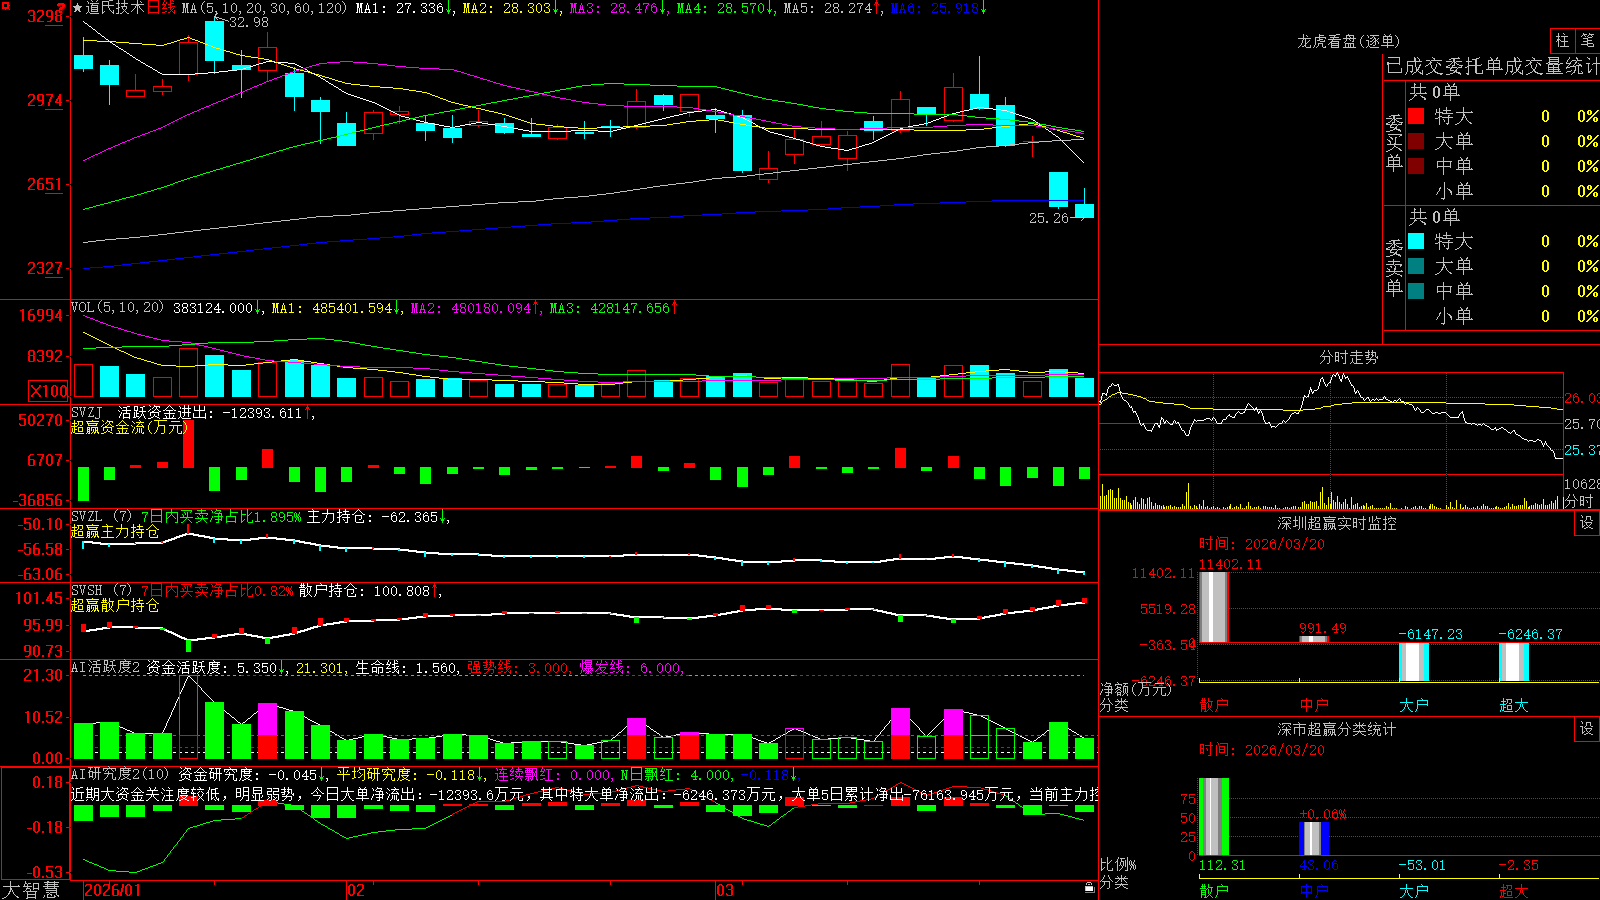This screenshot has width=1600, height=900.
Task: Click the -6147.23 大户 net amount bar
Action: (1413, 662)
